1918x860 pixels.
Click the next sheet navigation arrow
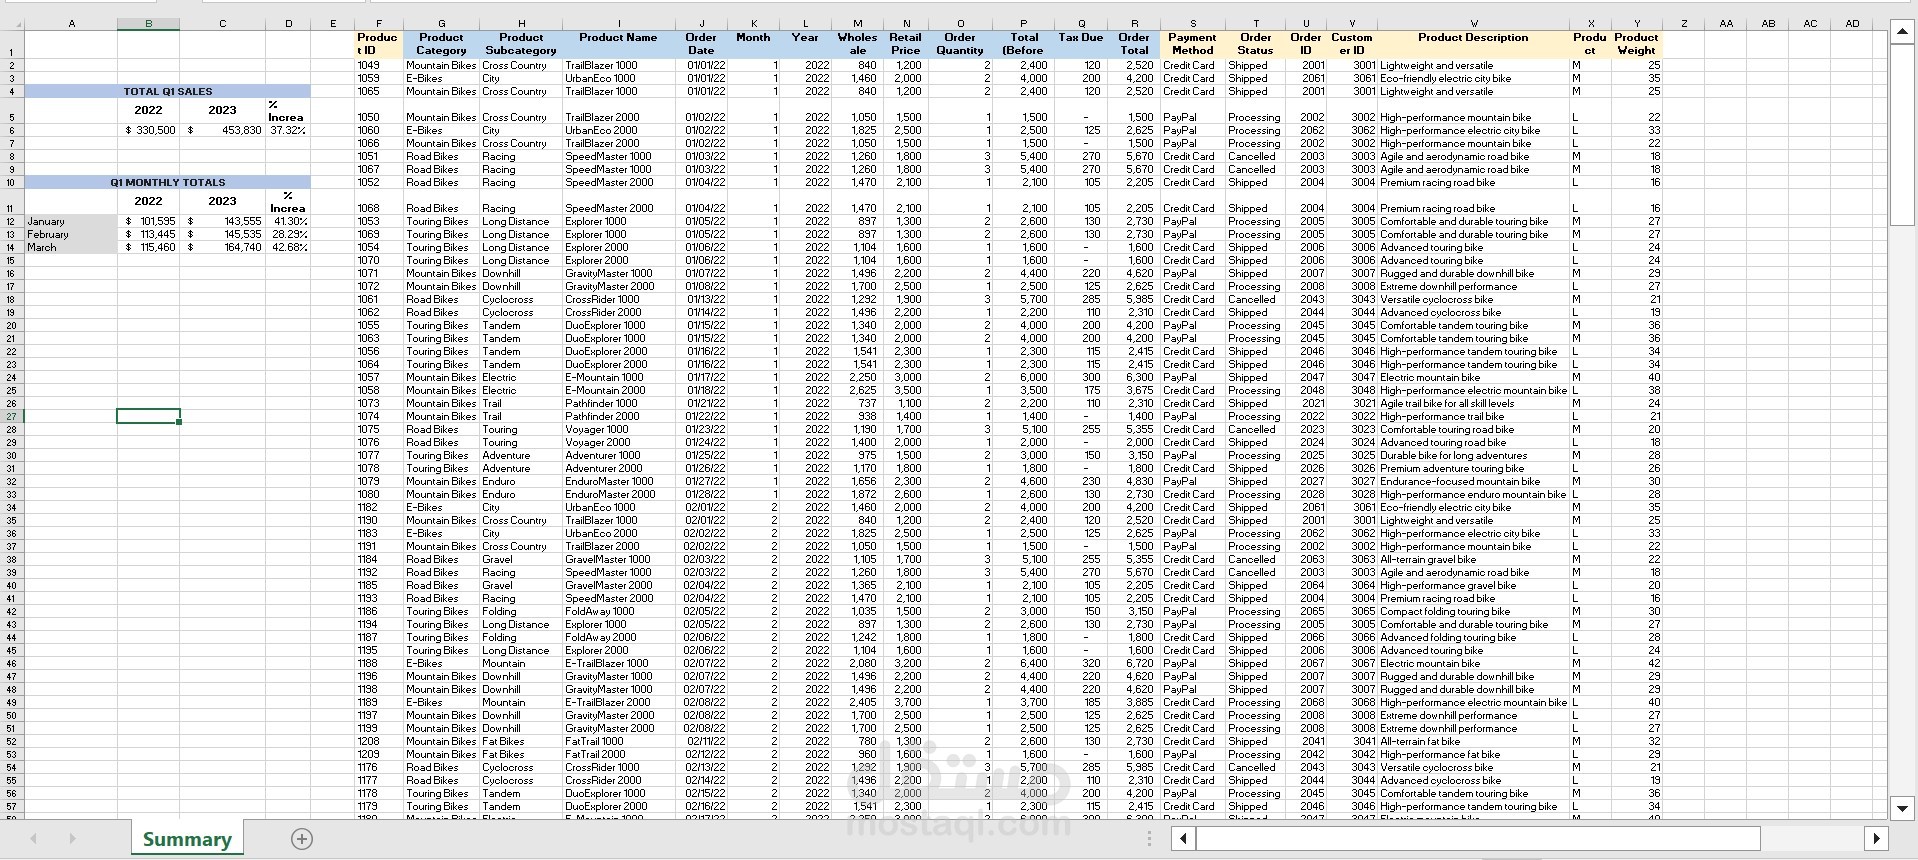pyautogui.click(x=72, y=839)
